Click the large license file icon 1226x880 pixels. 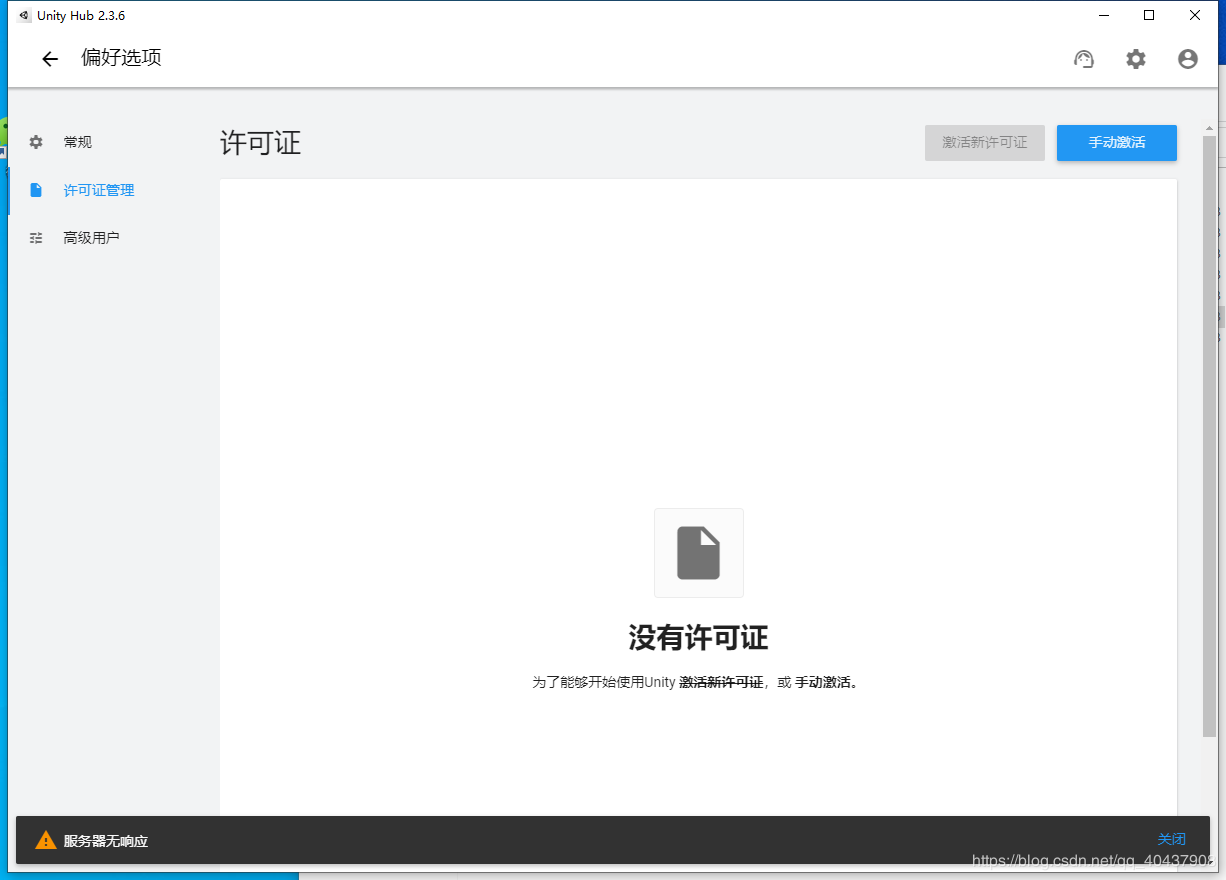click(x=699, y=553)
